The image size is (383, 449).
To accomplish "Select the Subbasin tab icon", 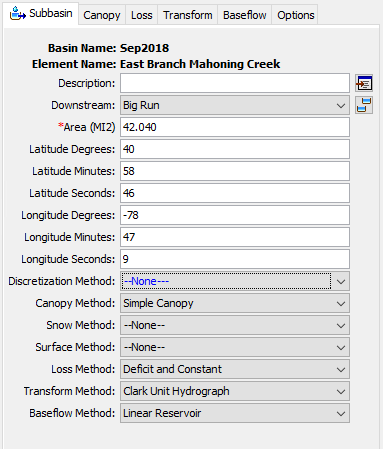I will 18,14.
